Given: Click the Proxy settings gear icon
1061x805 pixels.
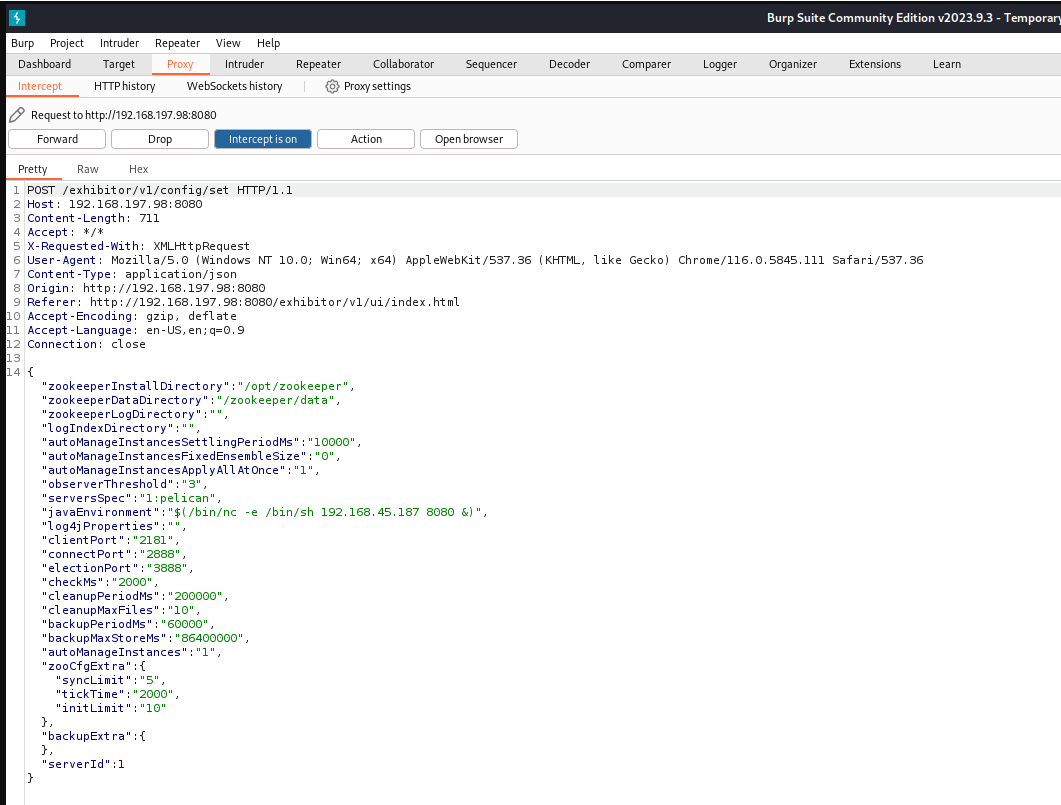Looking at the screenshot, I should (332, 87).
